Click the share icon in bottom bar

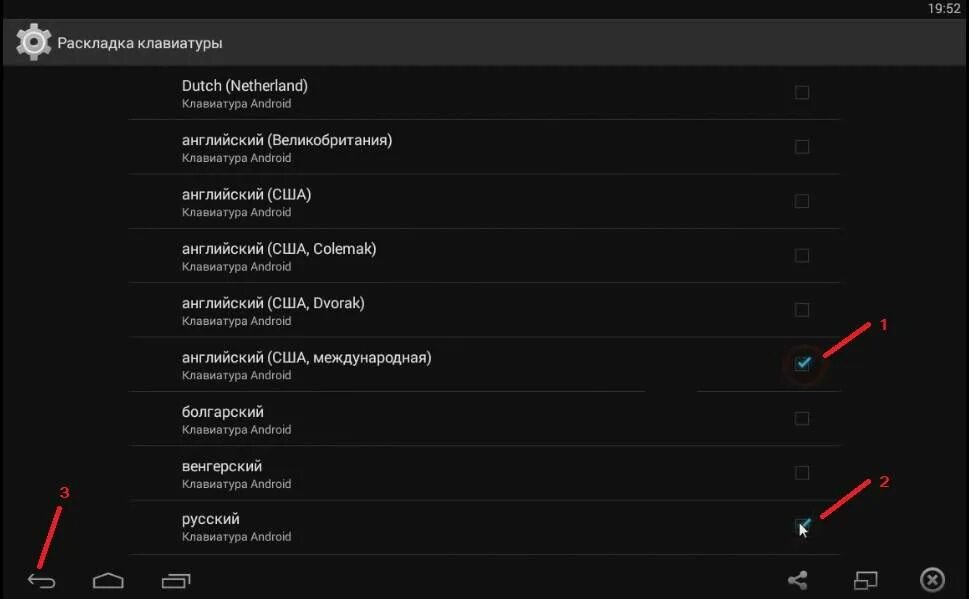coord(797,580)
